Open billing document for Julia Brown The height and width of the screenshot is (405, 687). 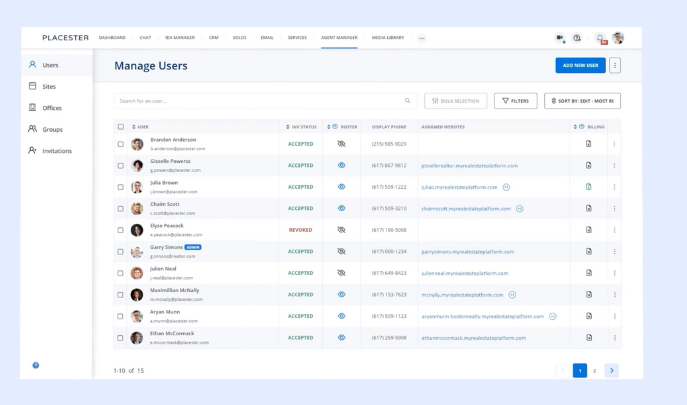(x=588, y=187)
